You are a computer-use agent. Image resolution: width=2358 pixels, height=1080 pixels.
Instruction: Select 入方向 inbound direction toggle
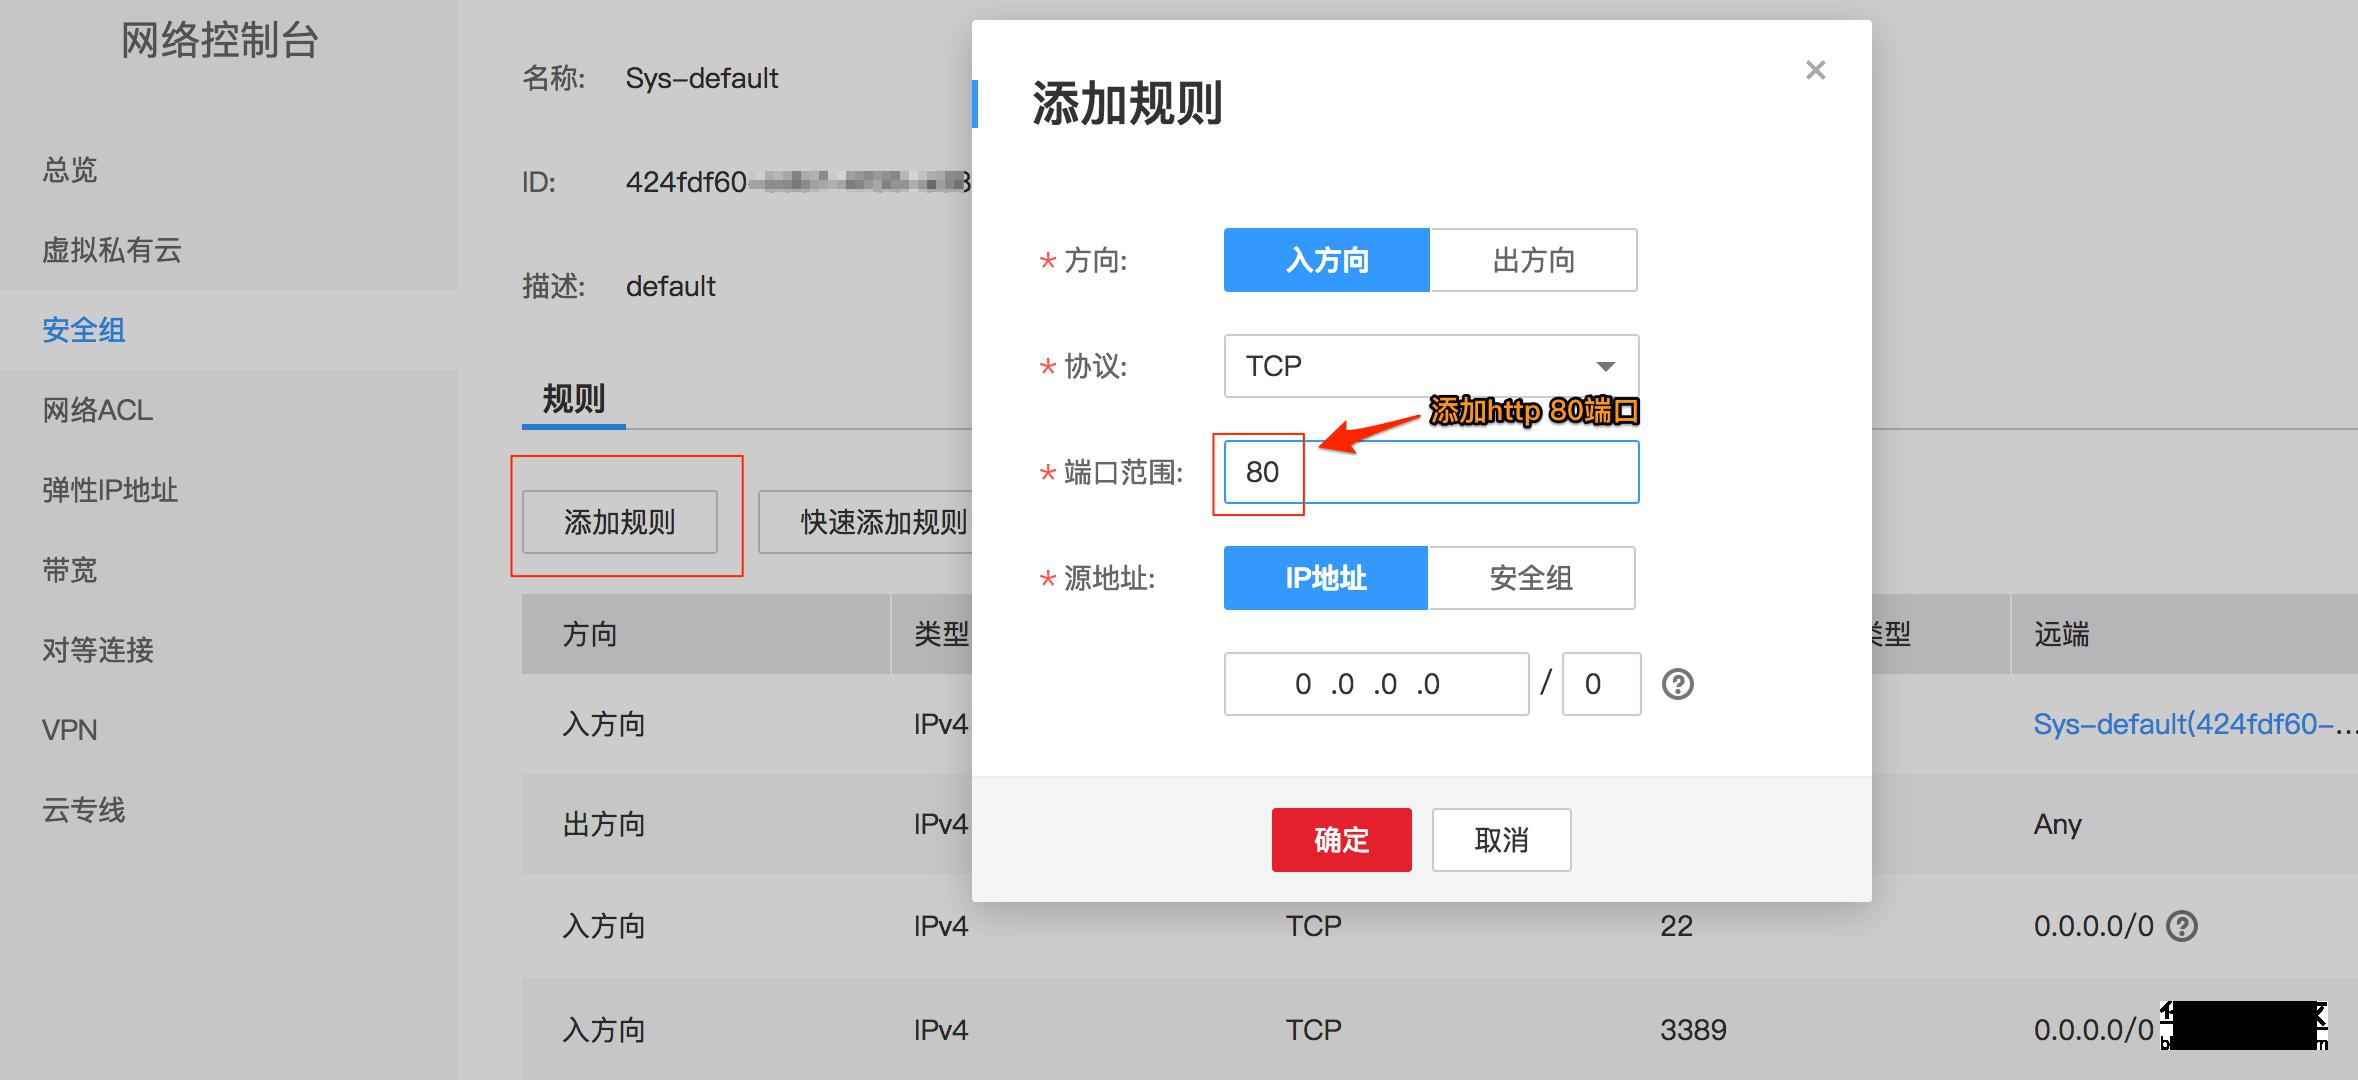pos(1326,260)
